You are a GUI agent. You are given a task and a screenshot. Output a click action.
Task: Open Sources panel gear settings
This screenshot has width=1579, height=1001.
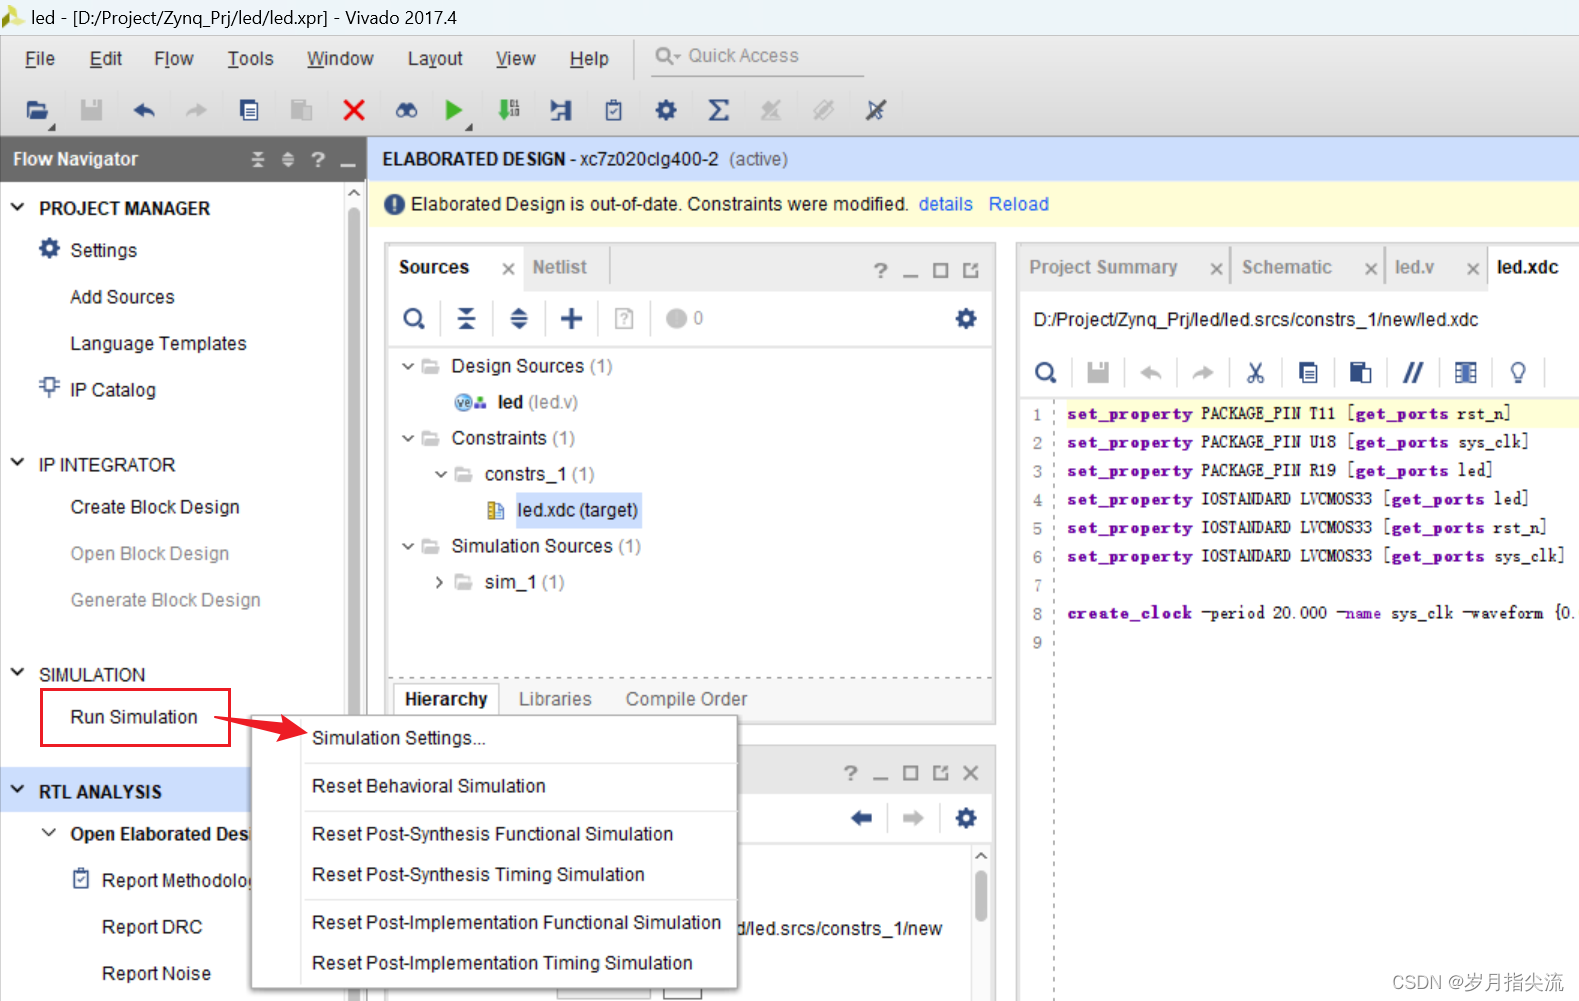pos(965,319)
